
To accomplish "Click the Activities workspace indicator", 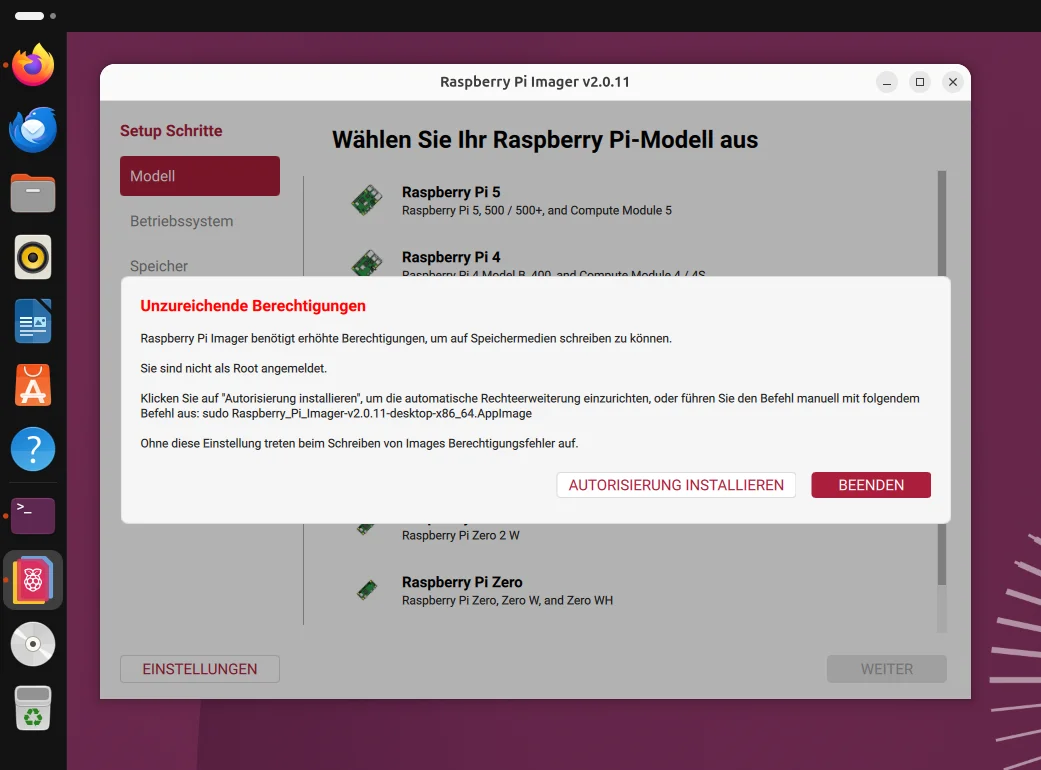I will [x=35, y=16].
